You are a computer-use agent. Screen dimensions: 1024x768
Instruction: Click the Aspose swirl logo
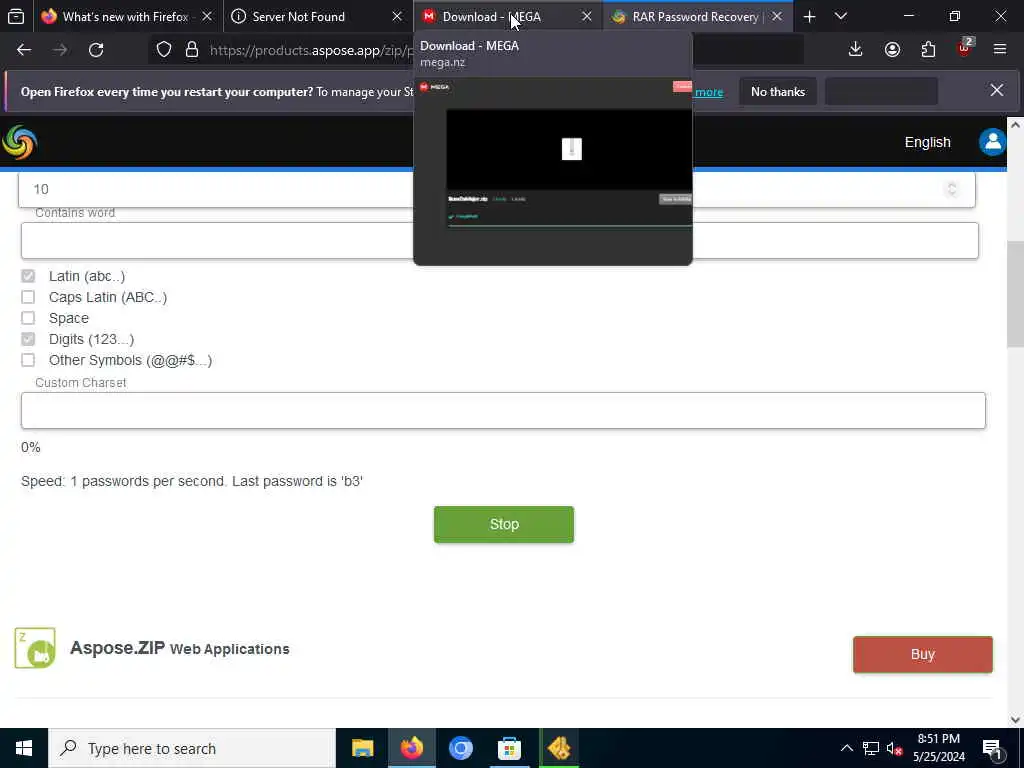tap(20, 142)
